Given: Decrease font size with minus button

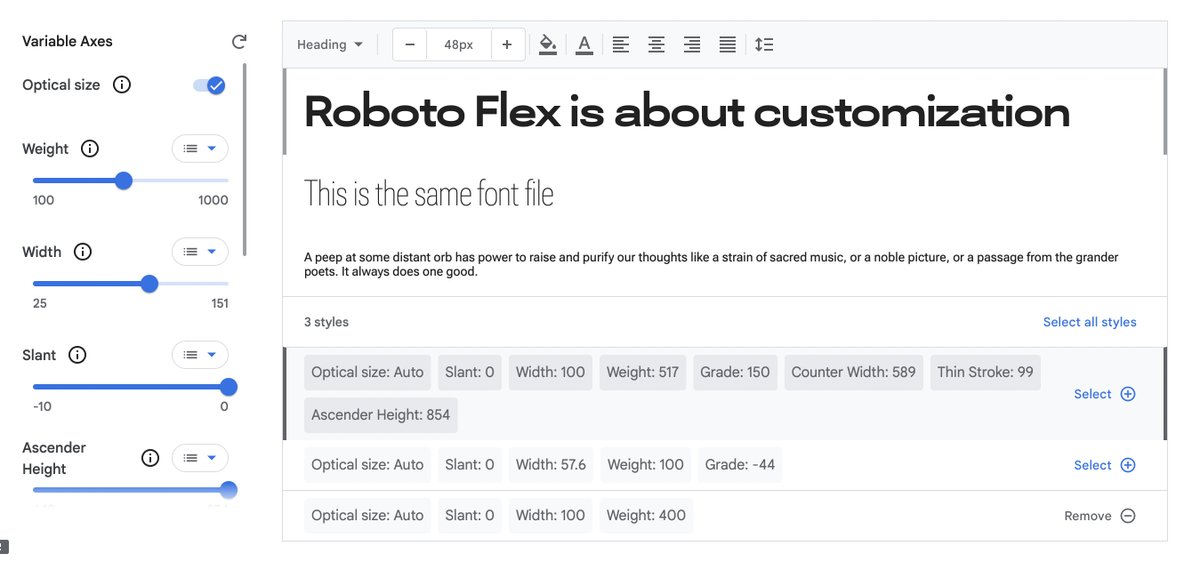Looking at the screenshot, I should click(410, 45).
